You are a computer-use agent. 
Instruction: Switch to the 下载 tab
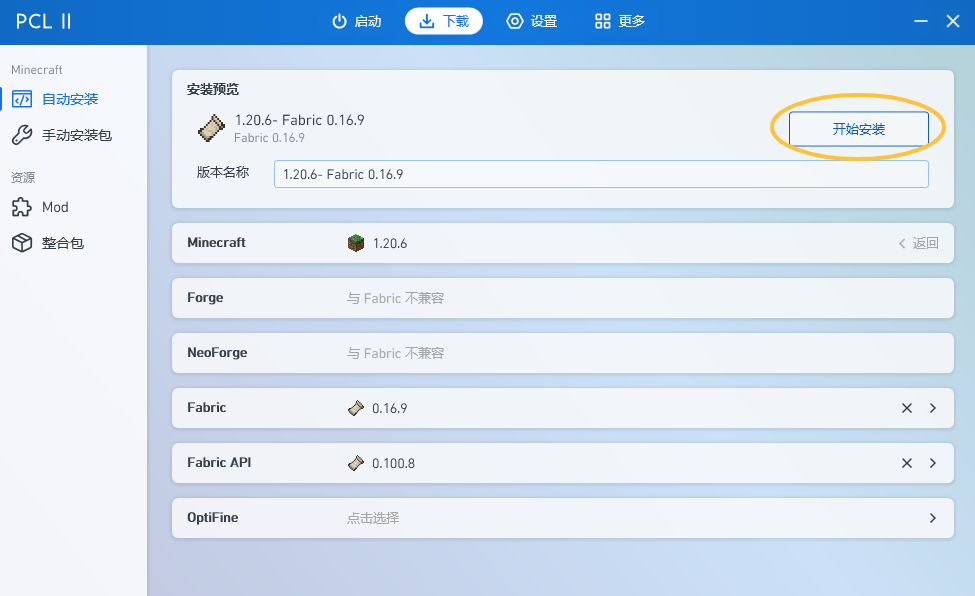(443, 22)
